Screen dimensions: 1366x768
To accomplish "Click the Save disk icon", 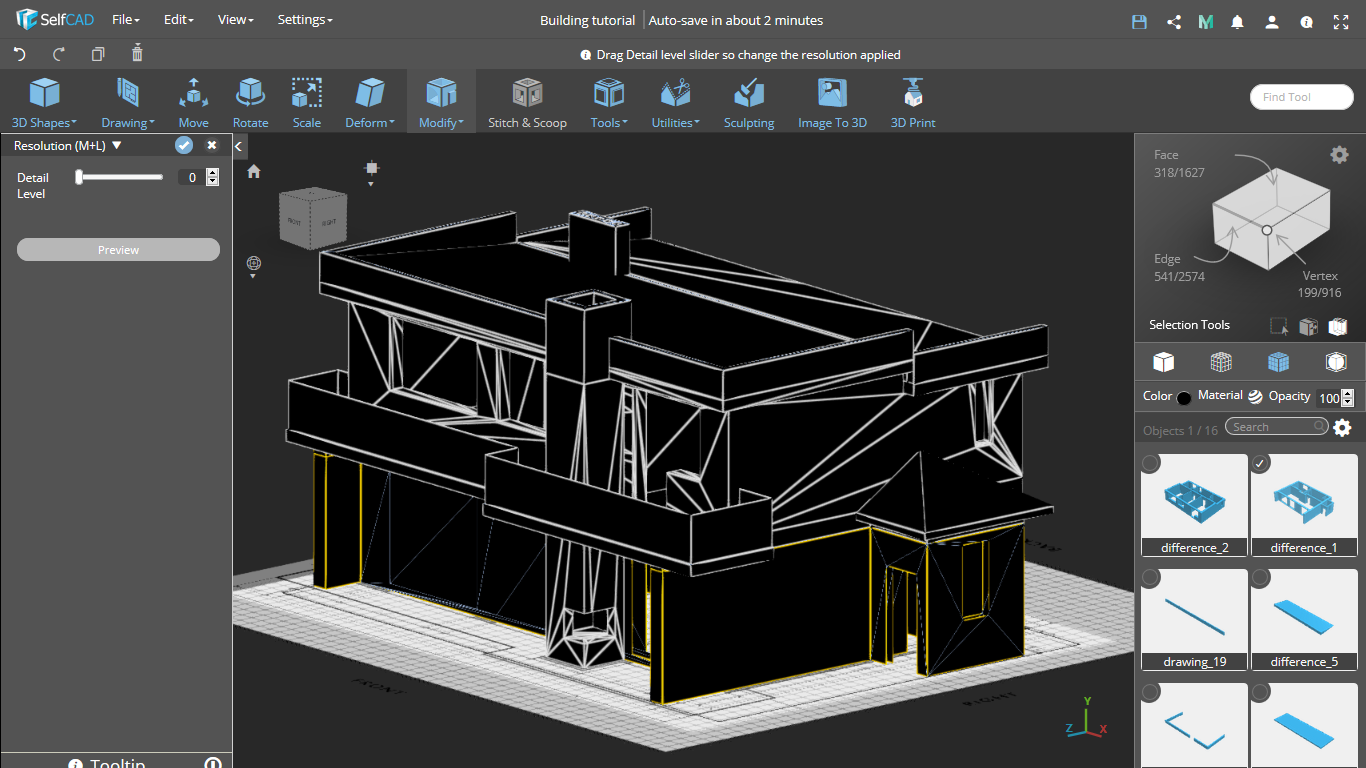I will (1139, 21).
